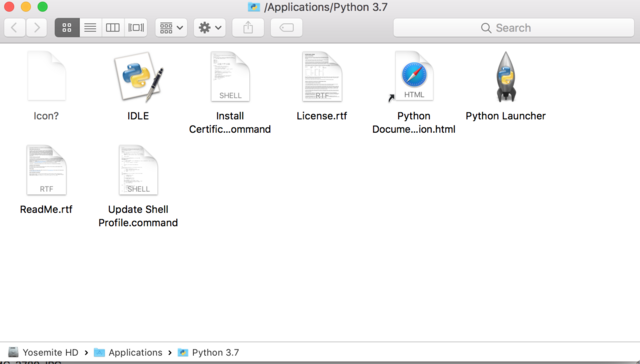Select the blank Icon? file
This screenshot has height=364, width=640.
click(x=46, y=76)
